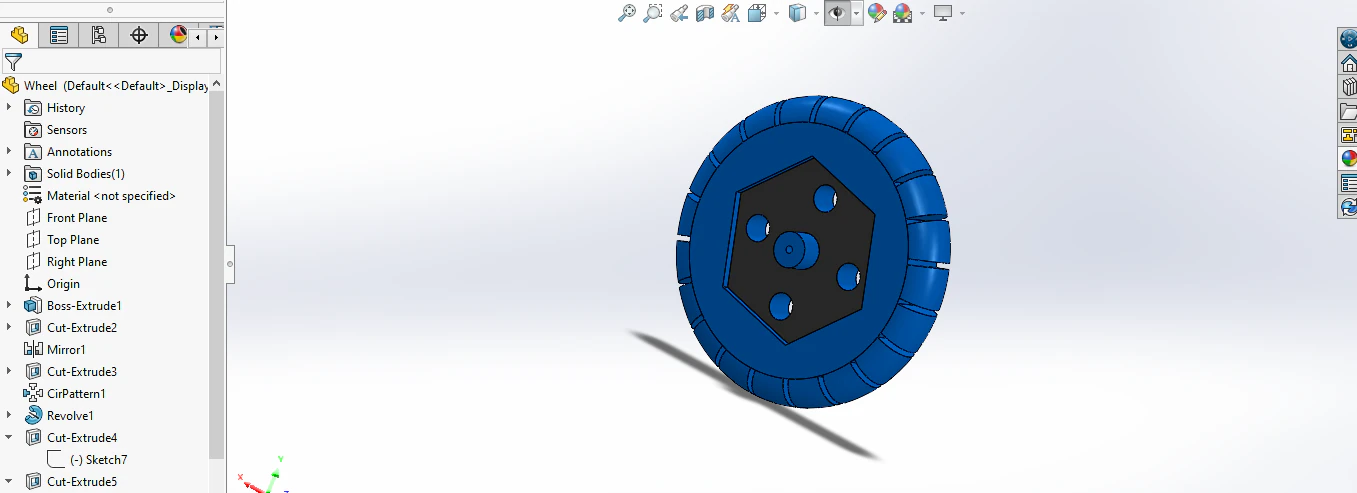Click the Apply Scene tool
The width and height of the screenshot is (1357, 493).
click(x=902, y=13)
